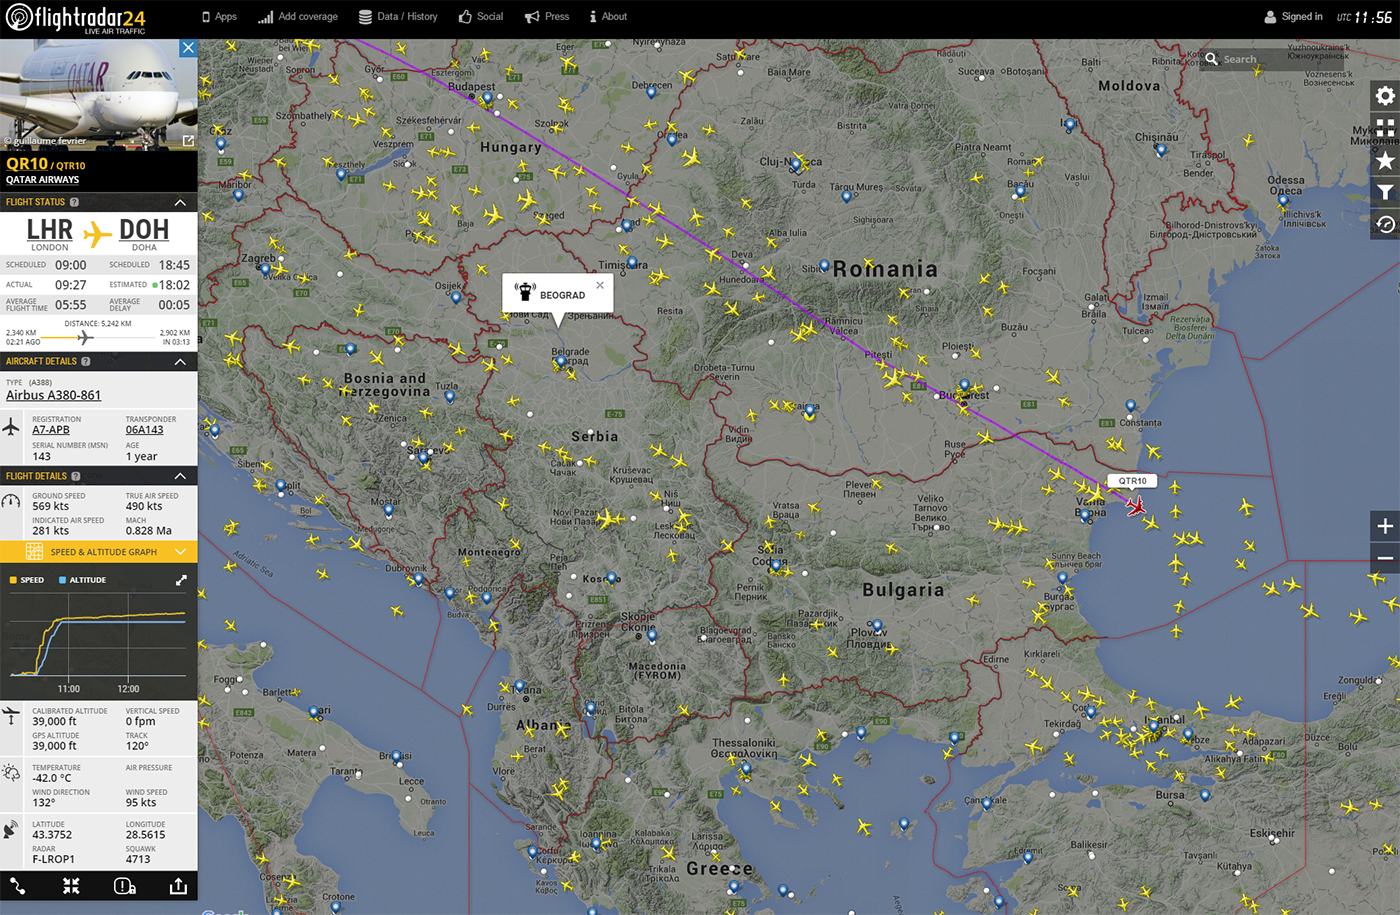Click the flight progress bar plane marker

[x=86, y=337]
